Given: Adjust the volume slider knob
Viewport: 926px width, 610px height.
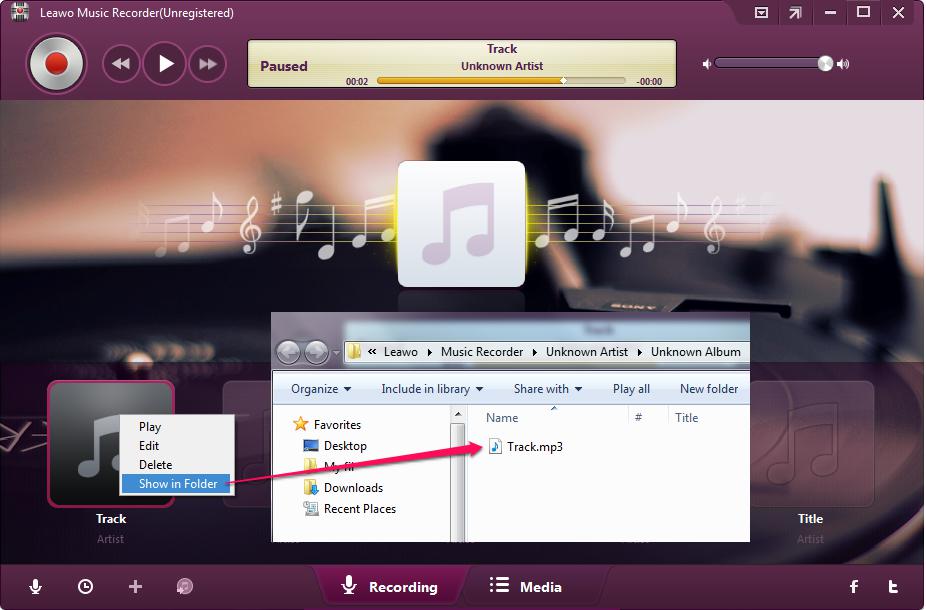Looking at the screenshot, I should pos(825,63).
